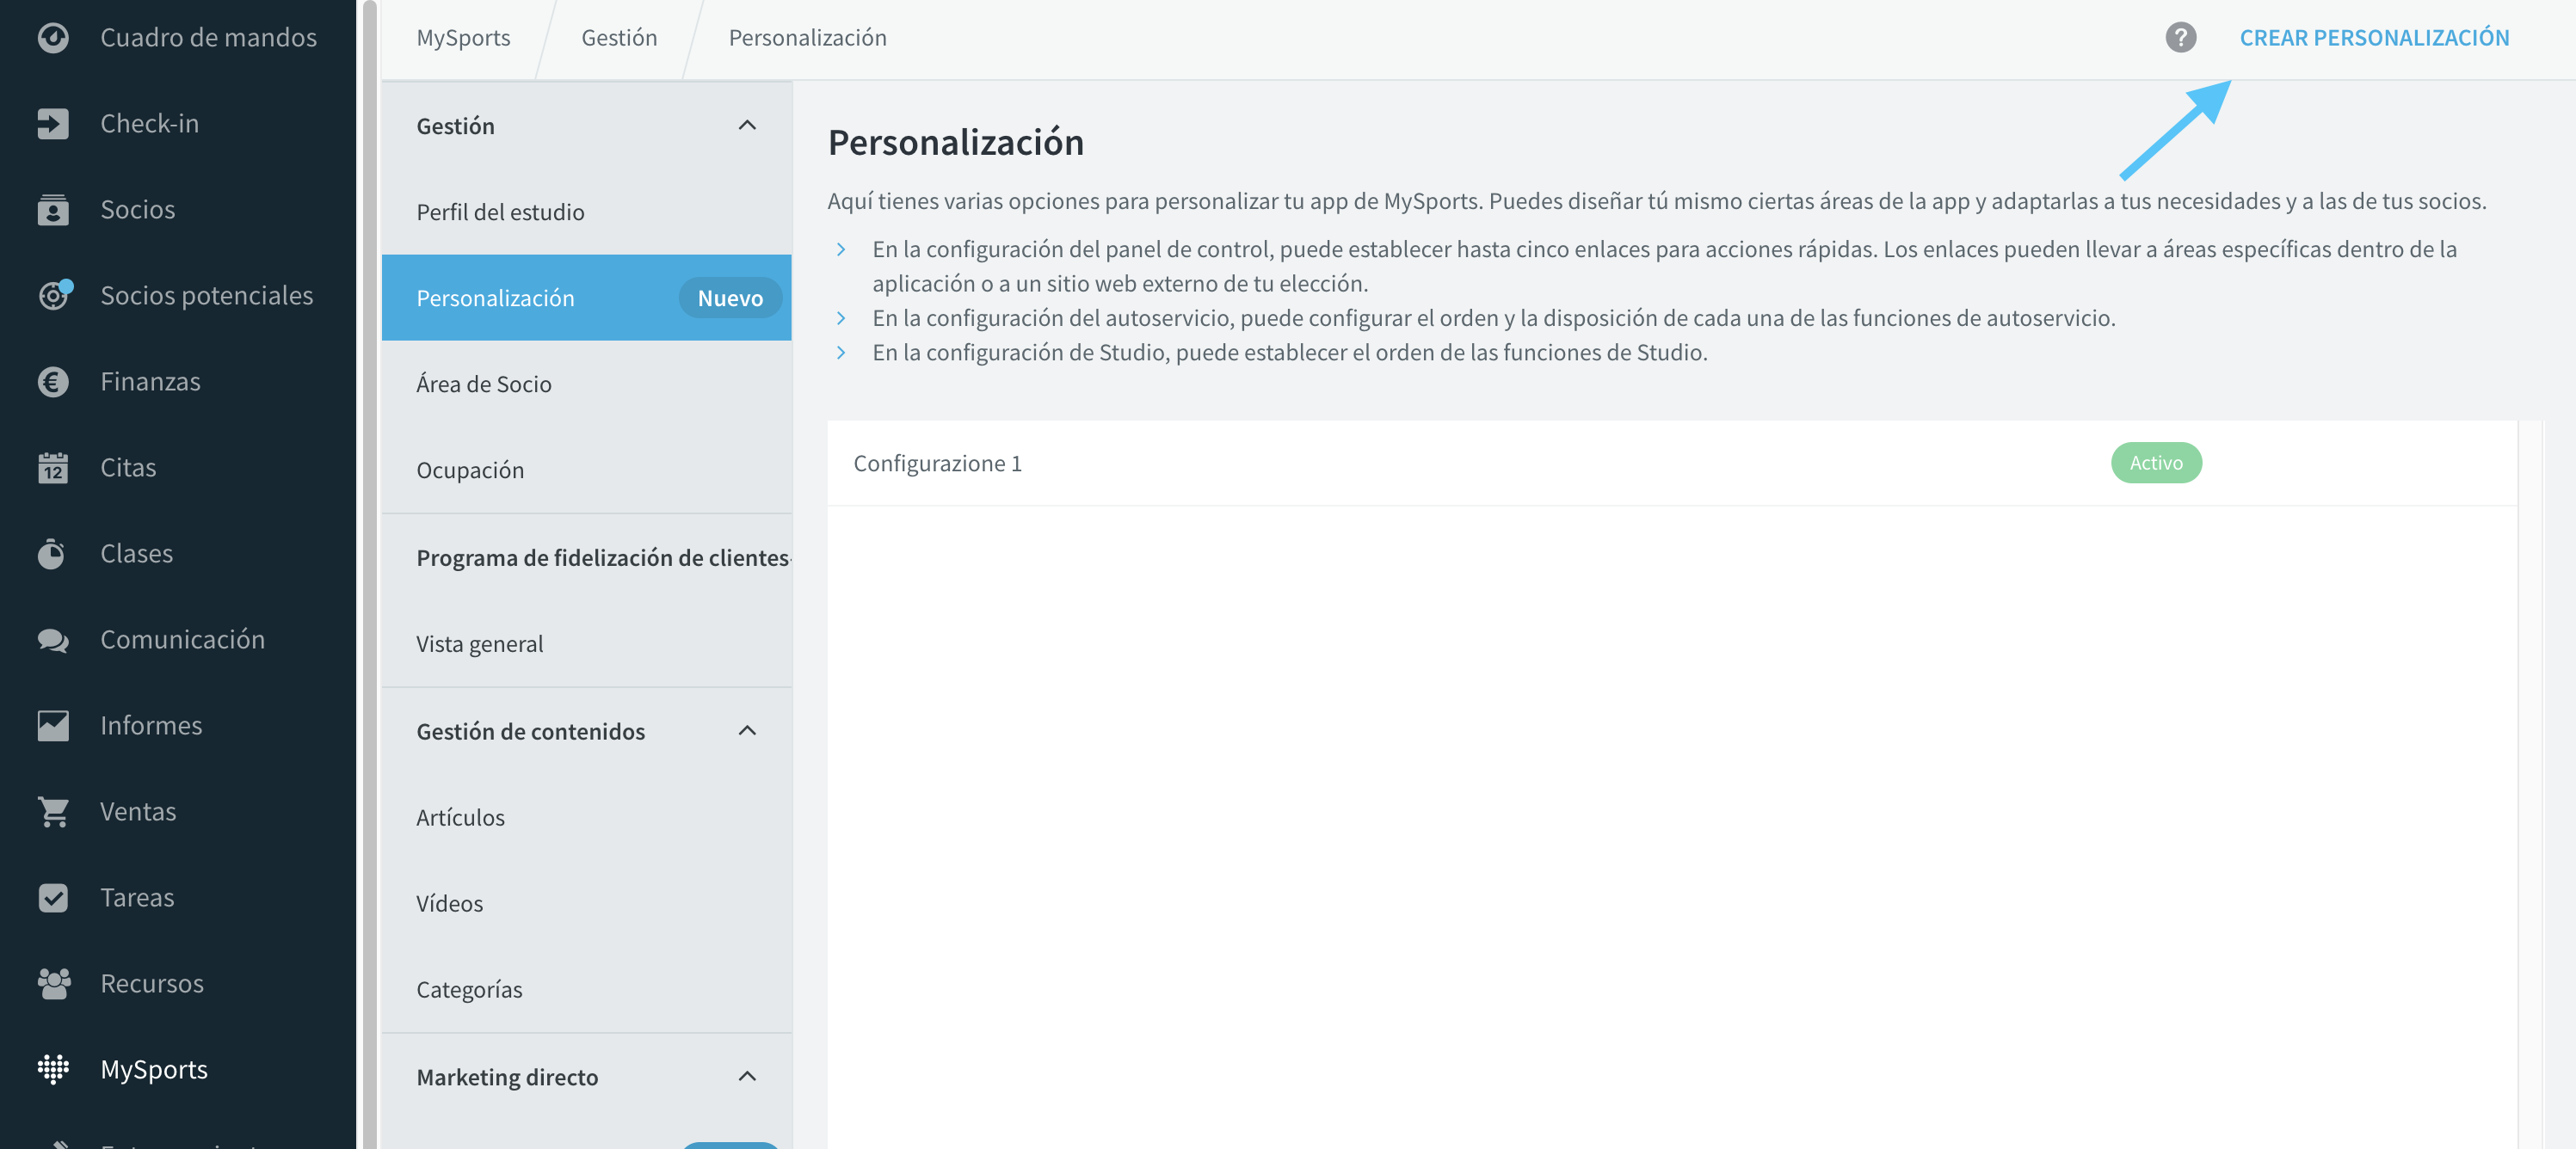This screenshot has width=2576, height=1149.
Task: Click the Finanzas euro icon
Action: click(53, 381)
